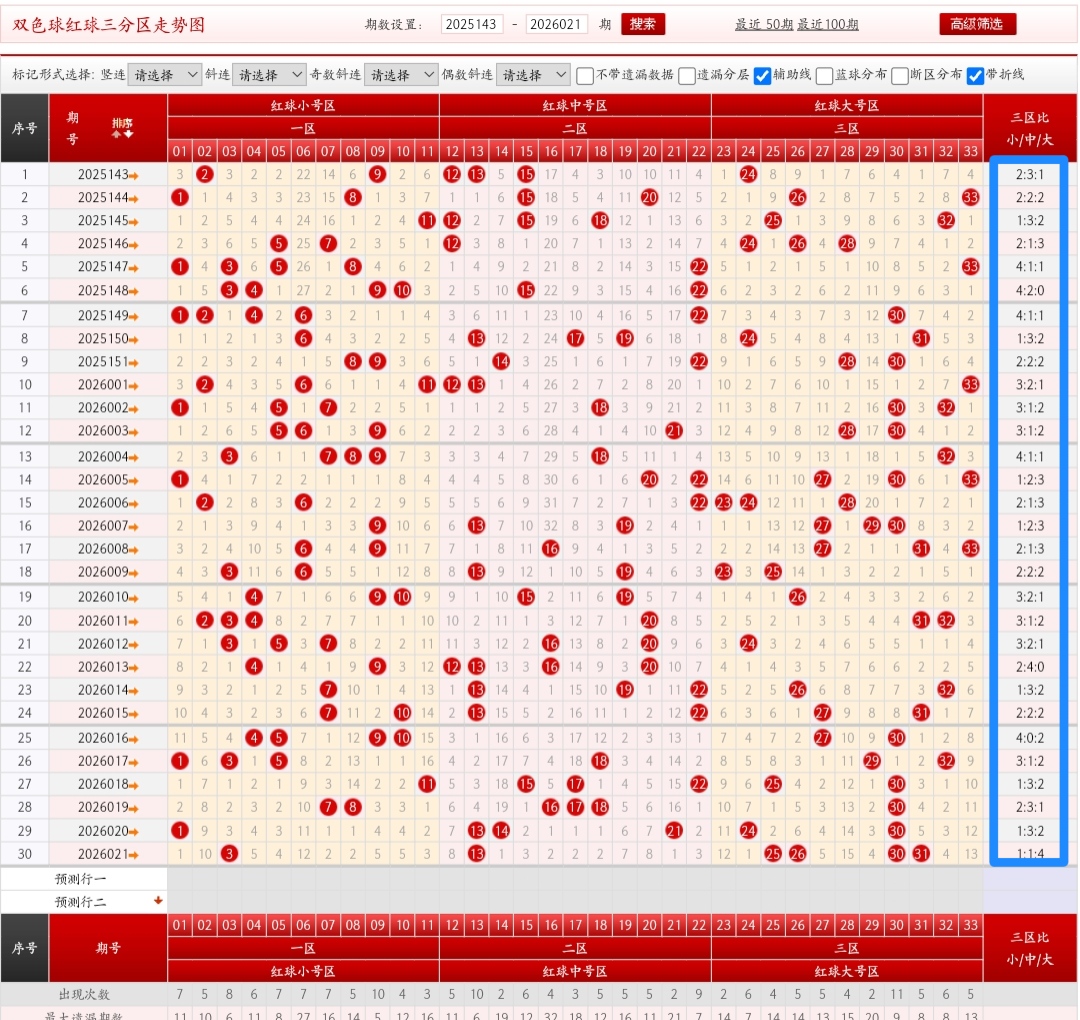Disable the 带折线 checkbox
Screen dimensions: 1080x1020
click(x=975, y=75)
